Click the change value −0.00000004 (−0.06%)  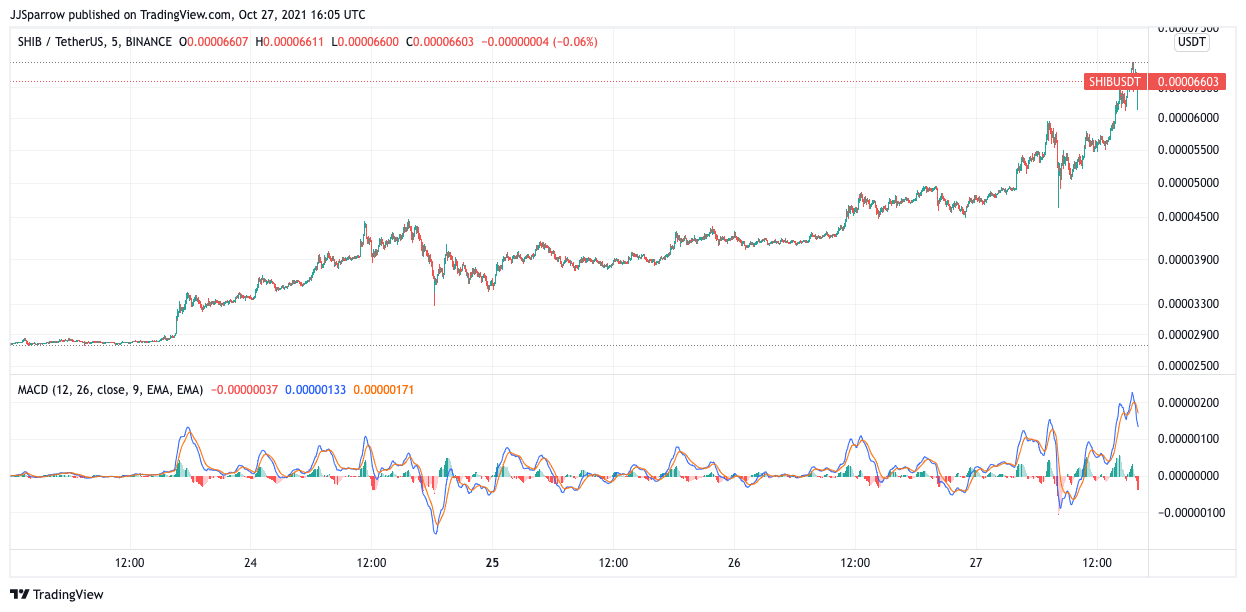pyautogui.click(x=539, y=42)
